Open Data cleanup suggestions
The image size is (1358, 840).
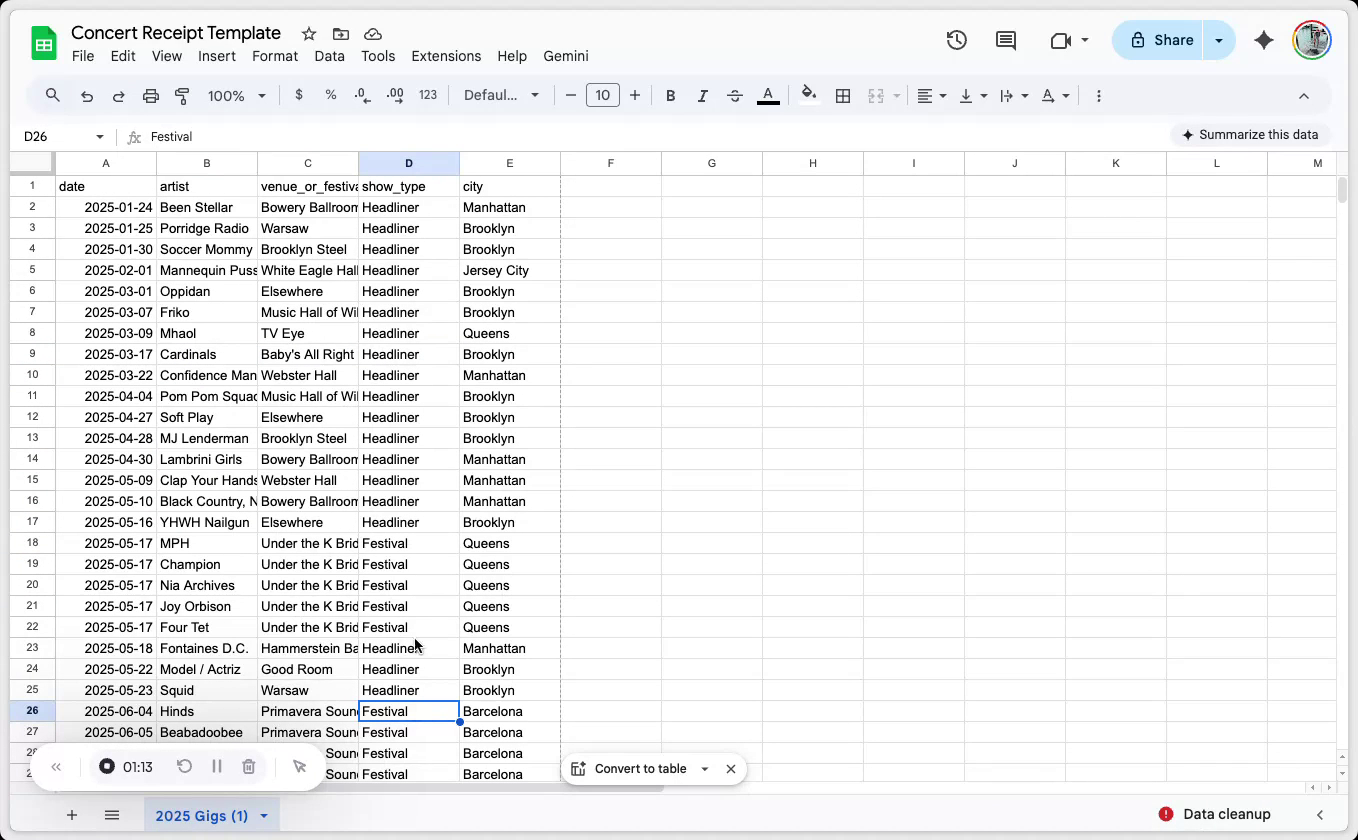1215,814
